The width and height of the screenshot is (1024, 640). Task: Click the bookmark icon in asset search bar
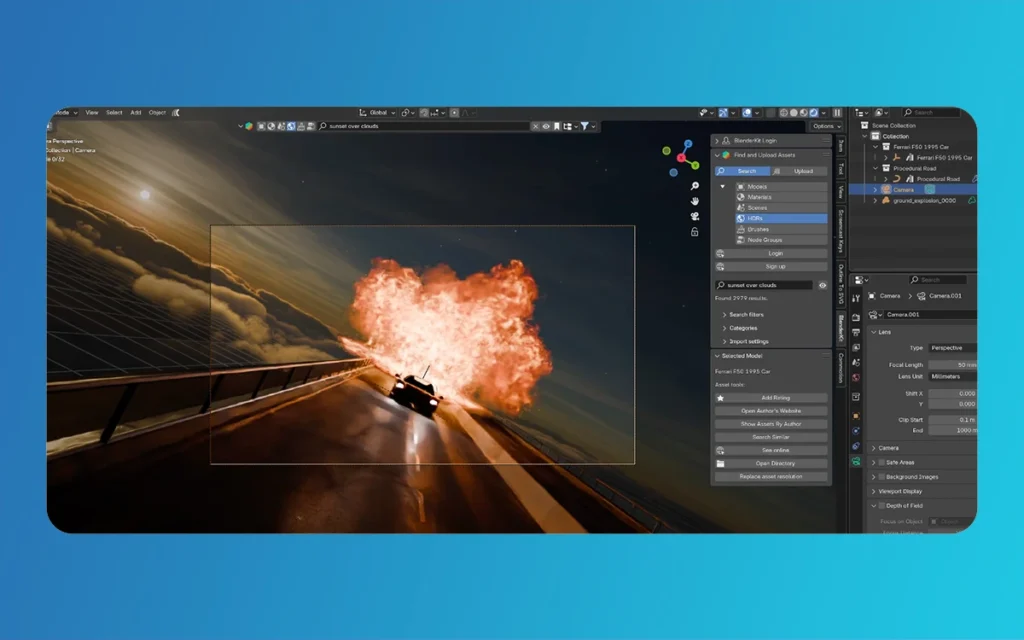point(556,126)
